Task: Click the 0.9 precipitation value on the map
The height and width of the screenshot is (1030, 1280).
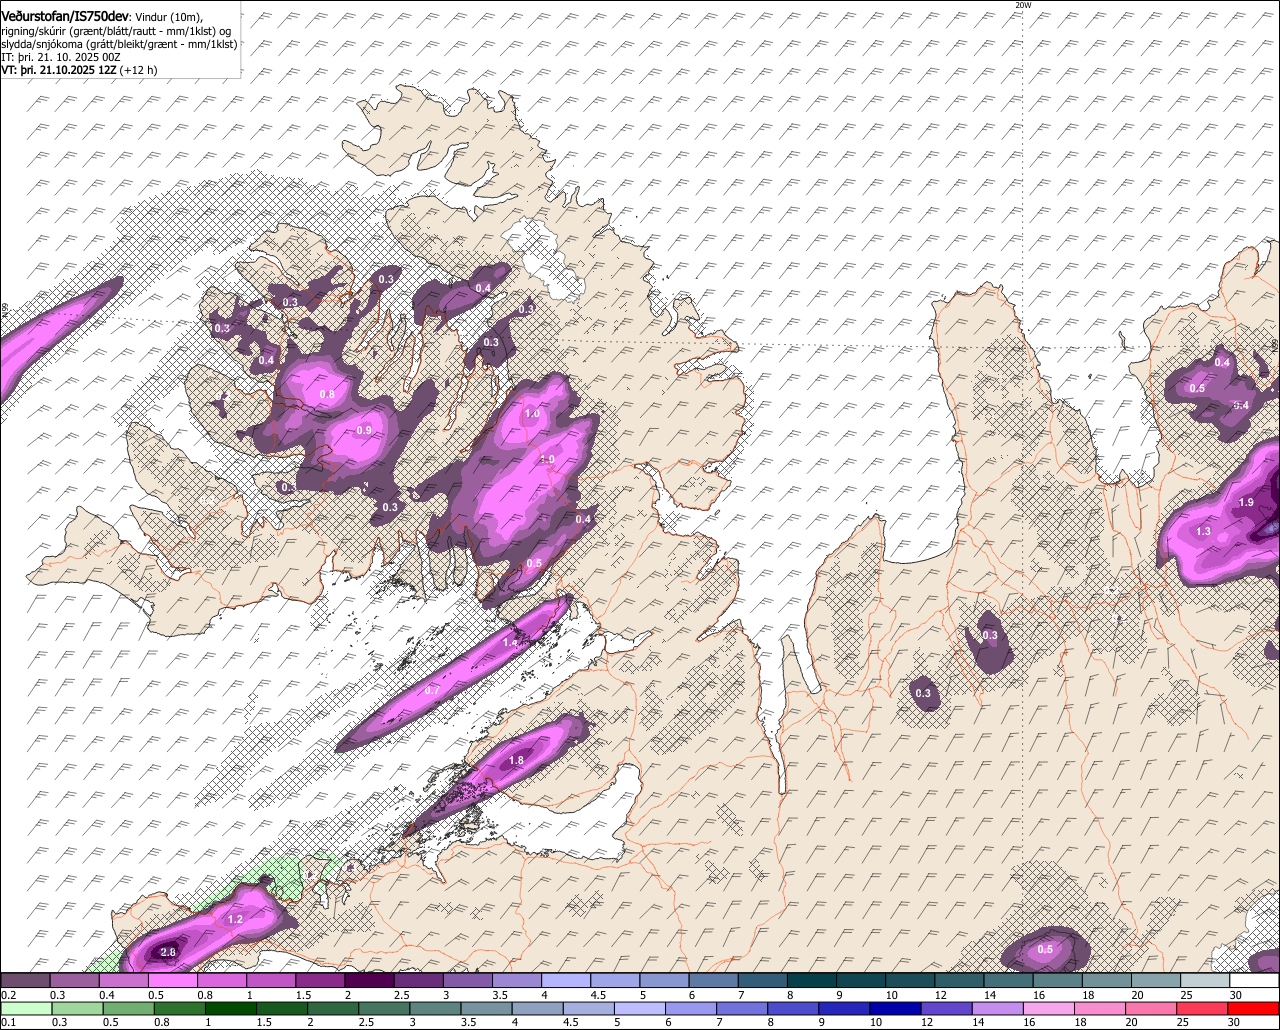Action: click(364, 431)
